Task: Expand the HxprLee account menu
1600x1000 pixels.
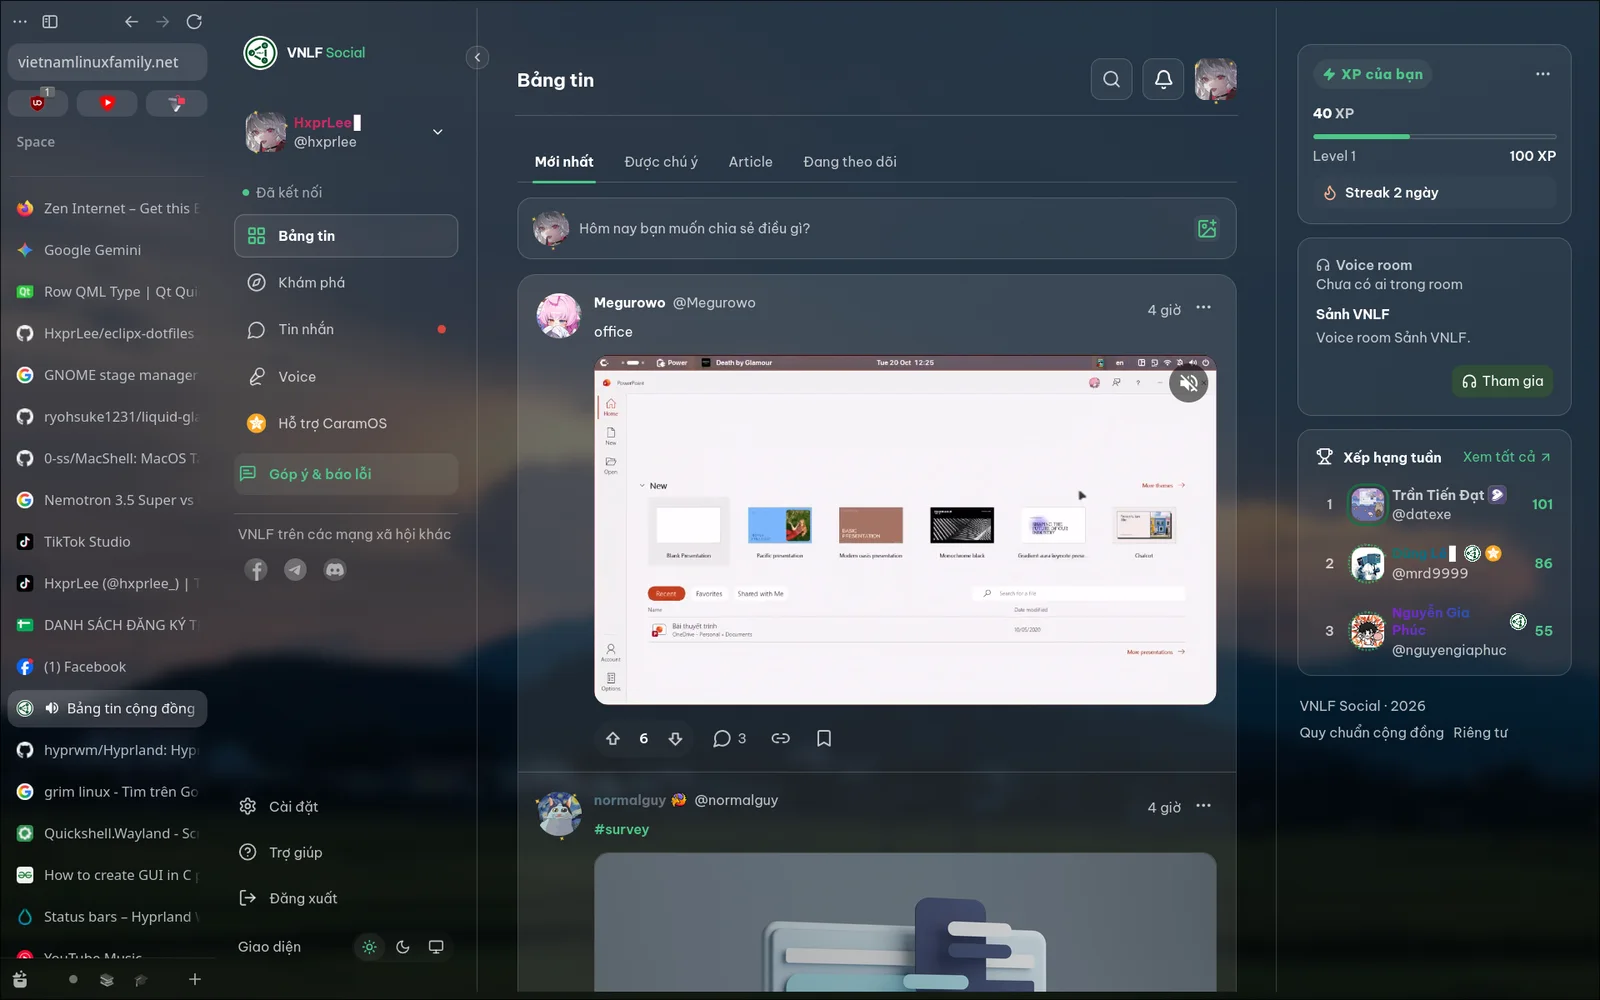Action: click(437, 132)
